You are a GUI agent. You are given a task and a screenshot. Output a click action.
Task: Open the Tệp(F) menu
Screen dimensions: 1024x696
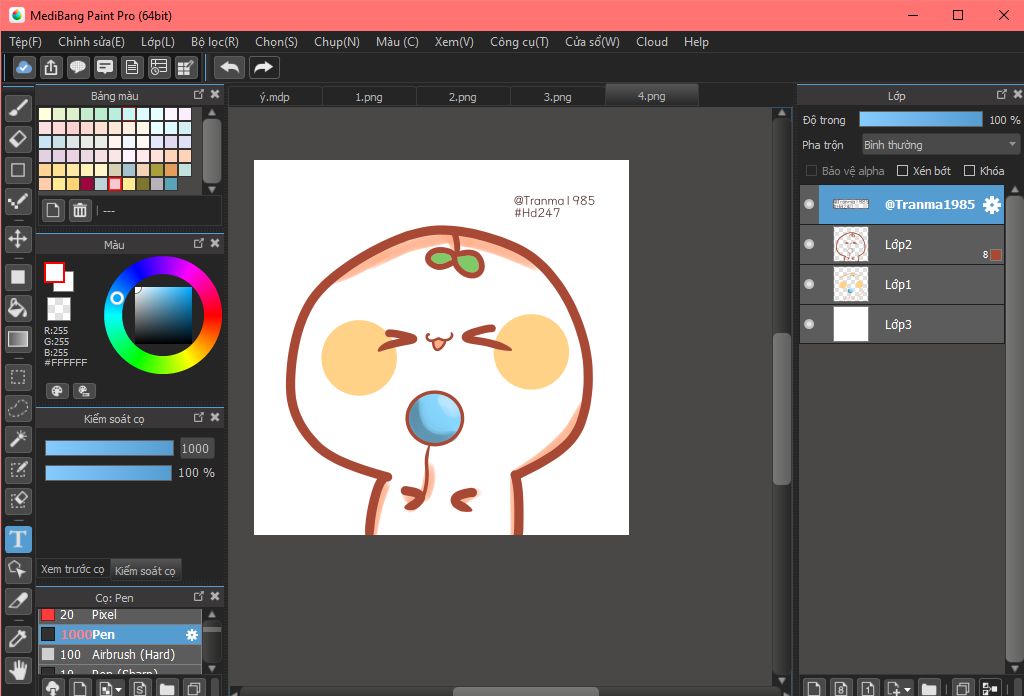pos(25,42)
